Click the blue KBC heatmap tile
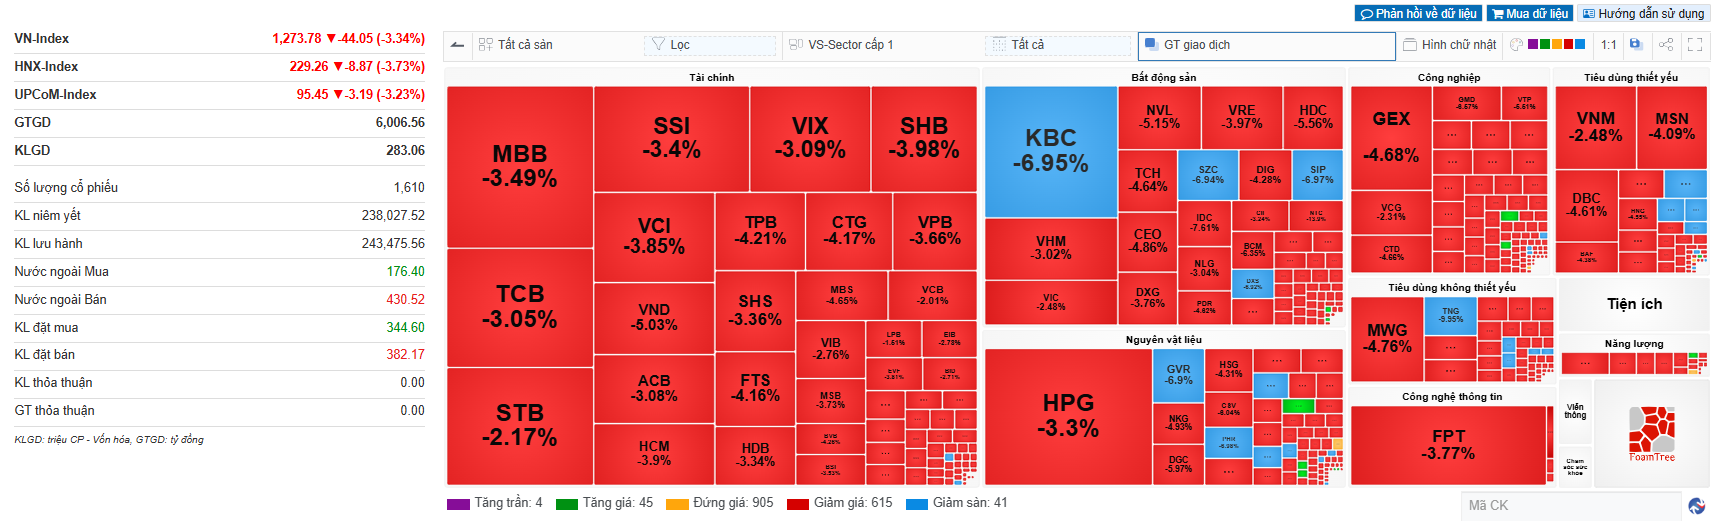The image size is (1715, 521). click(x=1050, y=151)
